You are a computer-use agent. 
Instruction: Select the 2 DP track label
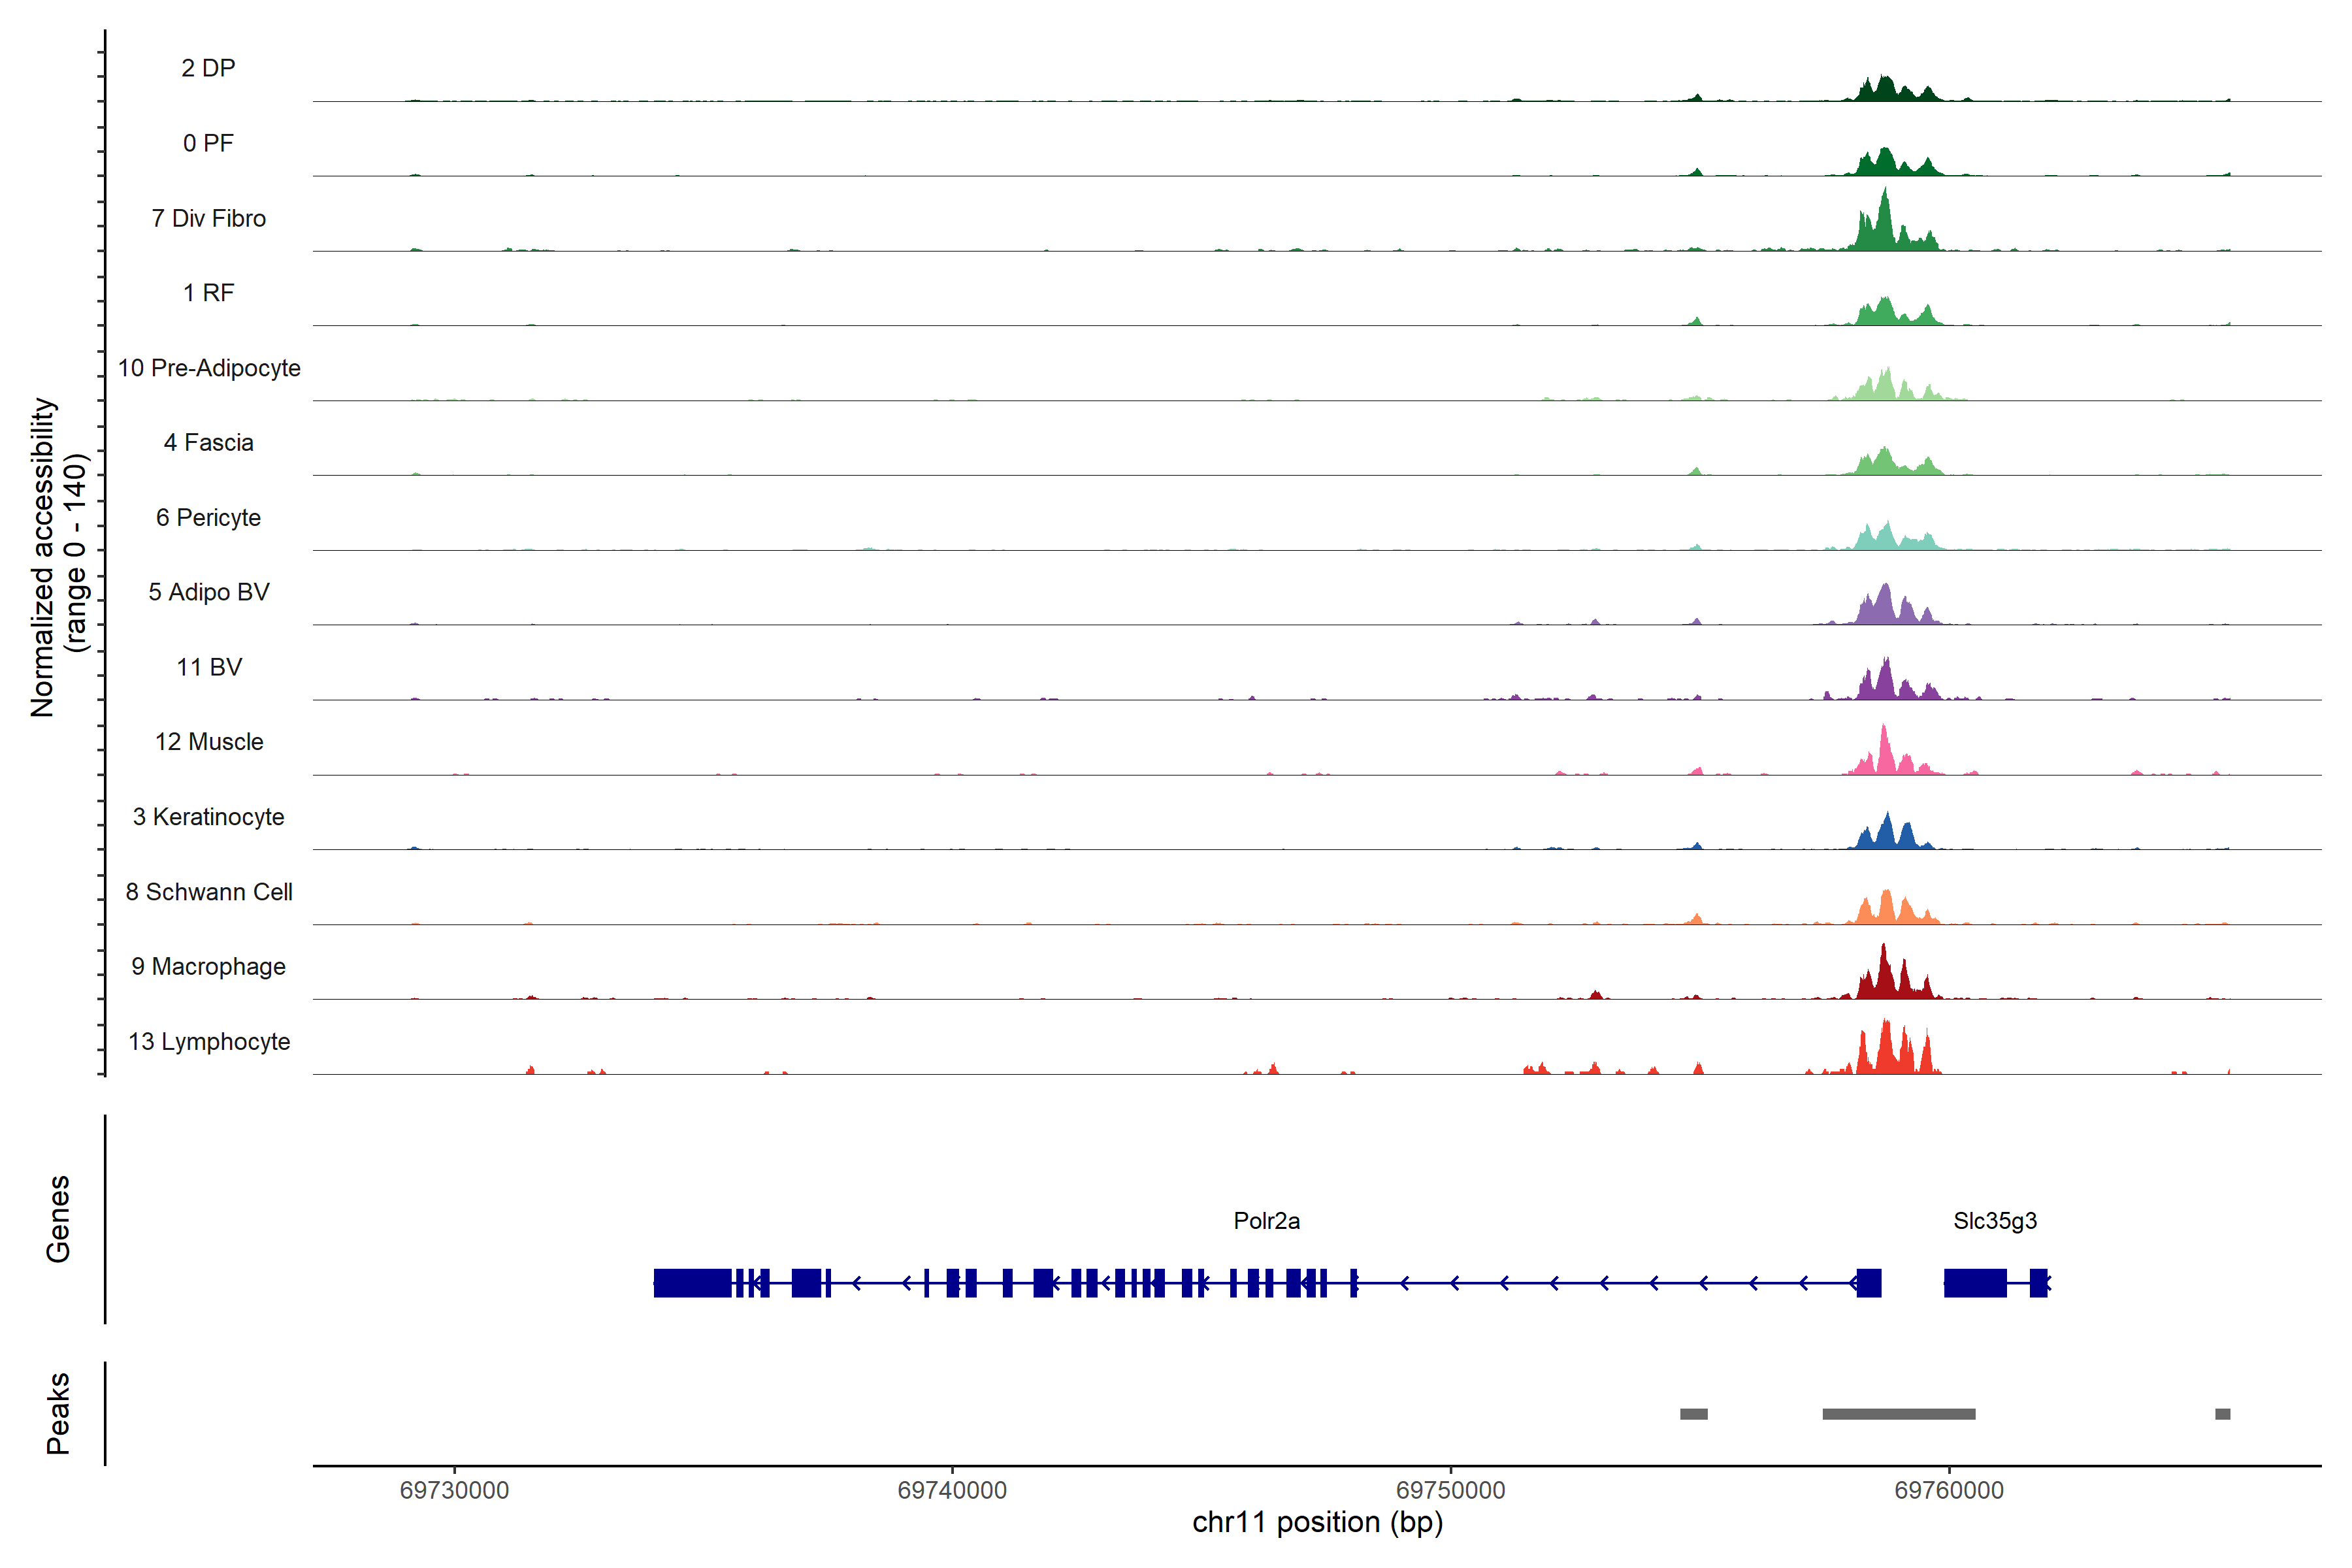click(x=208, y=68)
